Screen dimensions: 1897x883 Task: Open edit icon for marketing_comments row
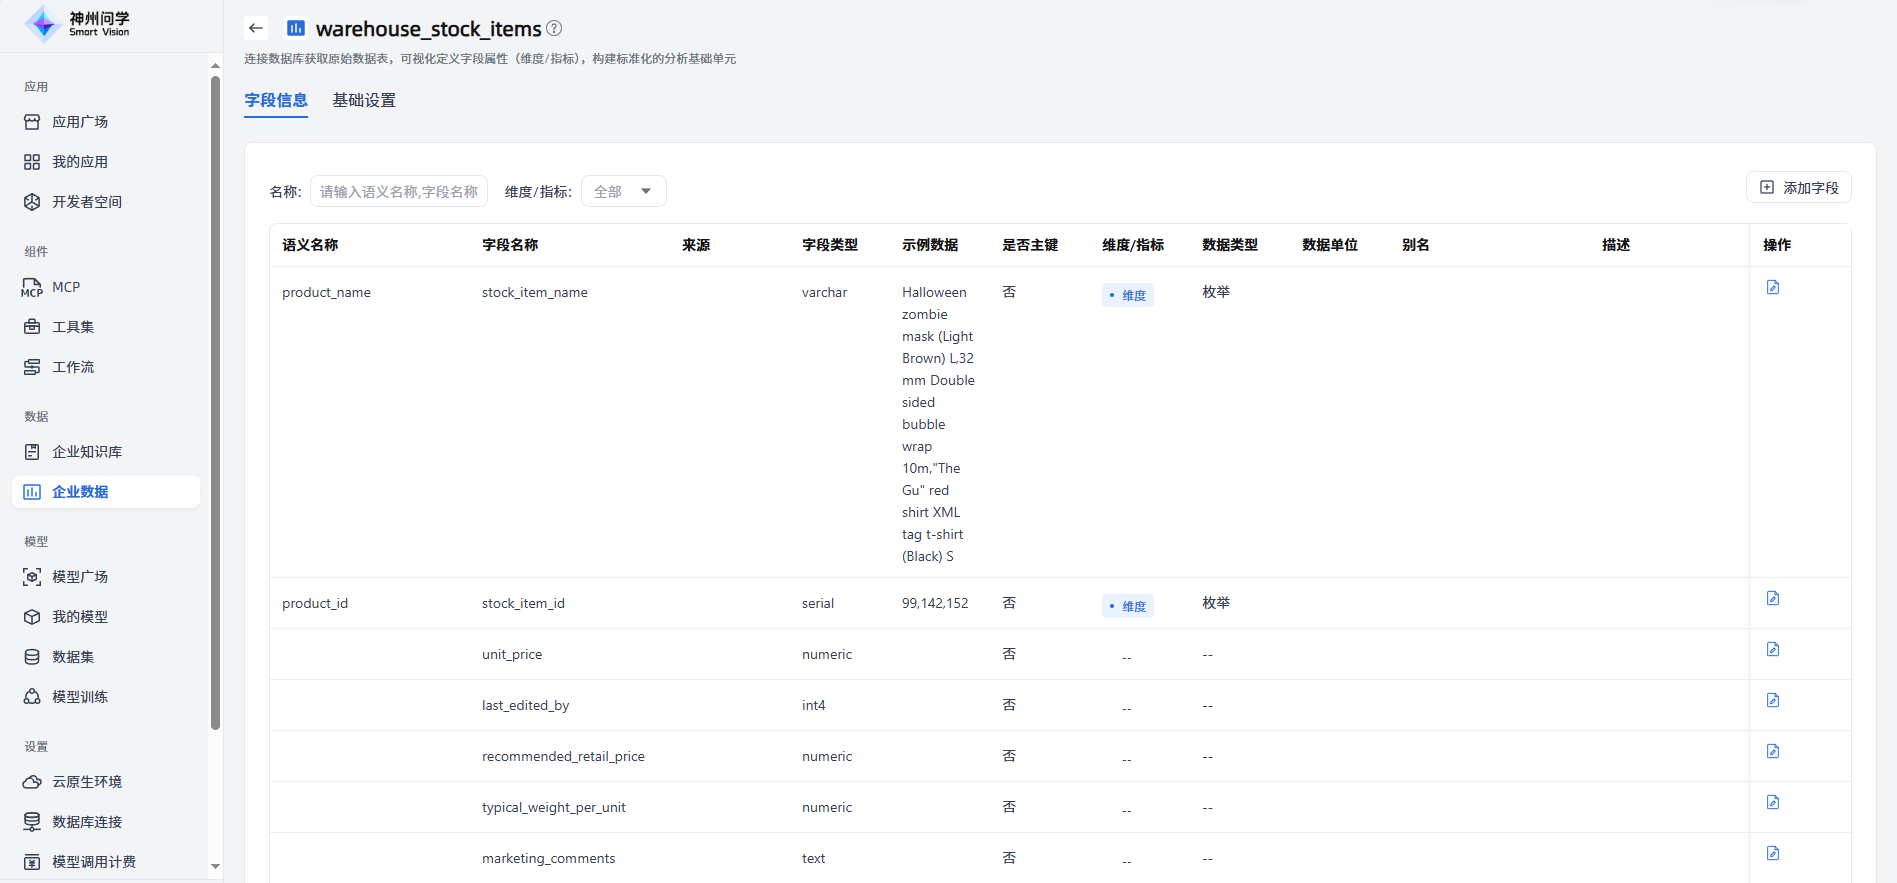coord(1772,854)
